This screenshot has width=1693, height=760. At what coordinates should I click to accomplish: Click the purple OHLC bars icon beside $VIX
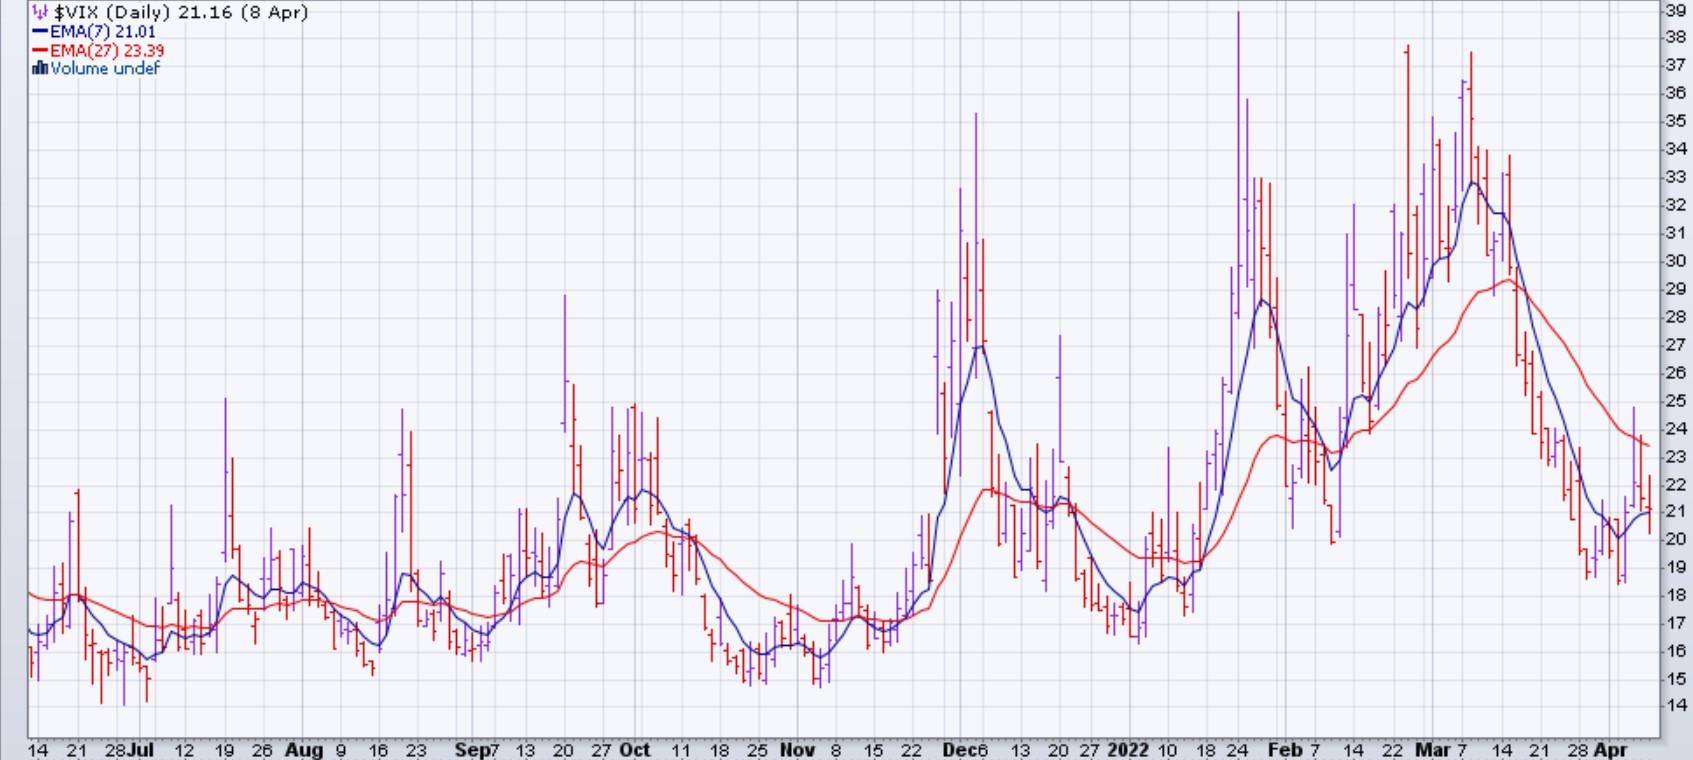click(x=40, y=13)
